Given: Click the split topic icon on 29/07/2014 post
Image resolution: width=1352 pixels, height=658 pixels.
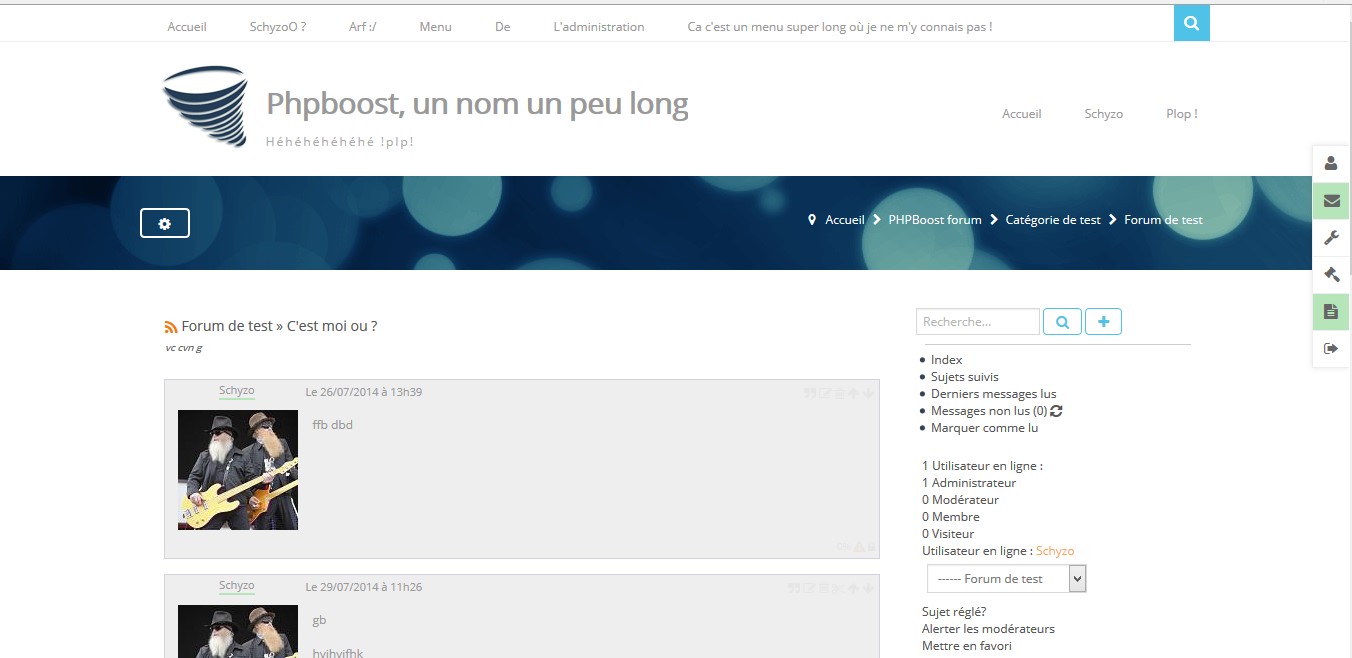Looking at the screenshot, I should (838, 588).
